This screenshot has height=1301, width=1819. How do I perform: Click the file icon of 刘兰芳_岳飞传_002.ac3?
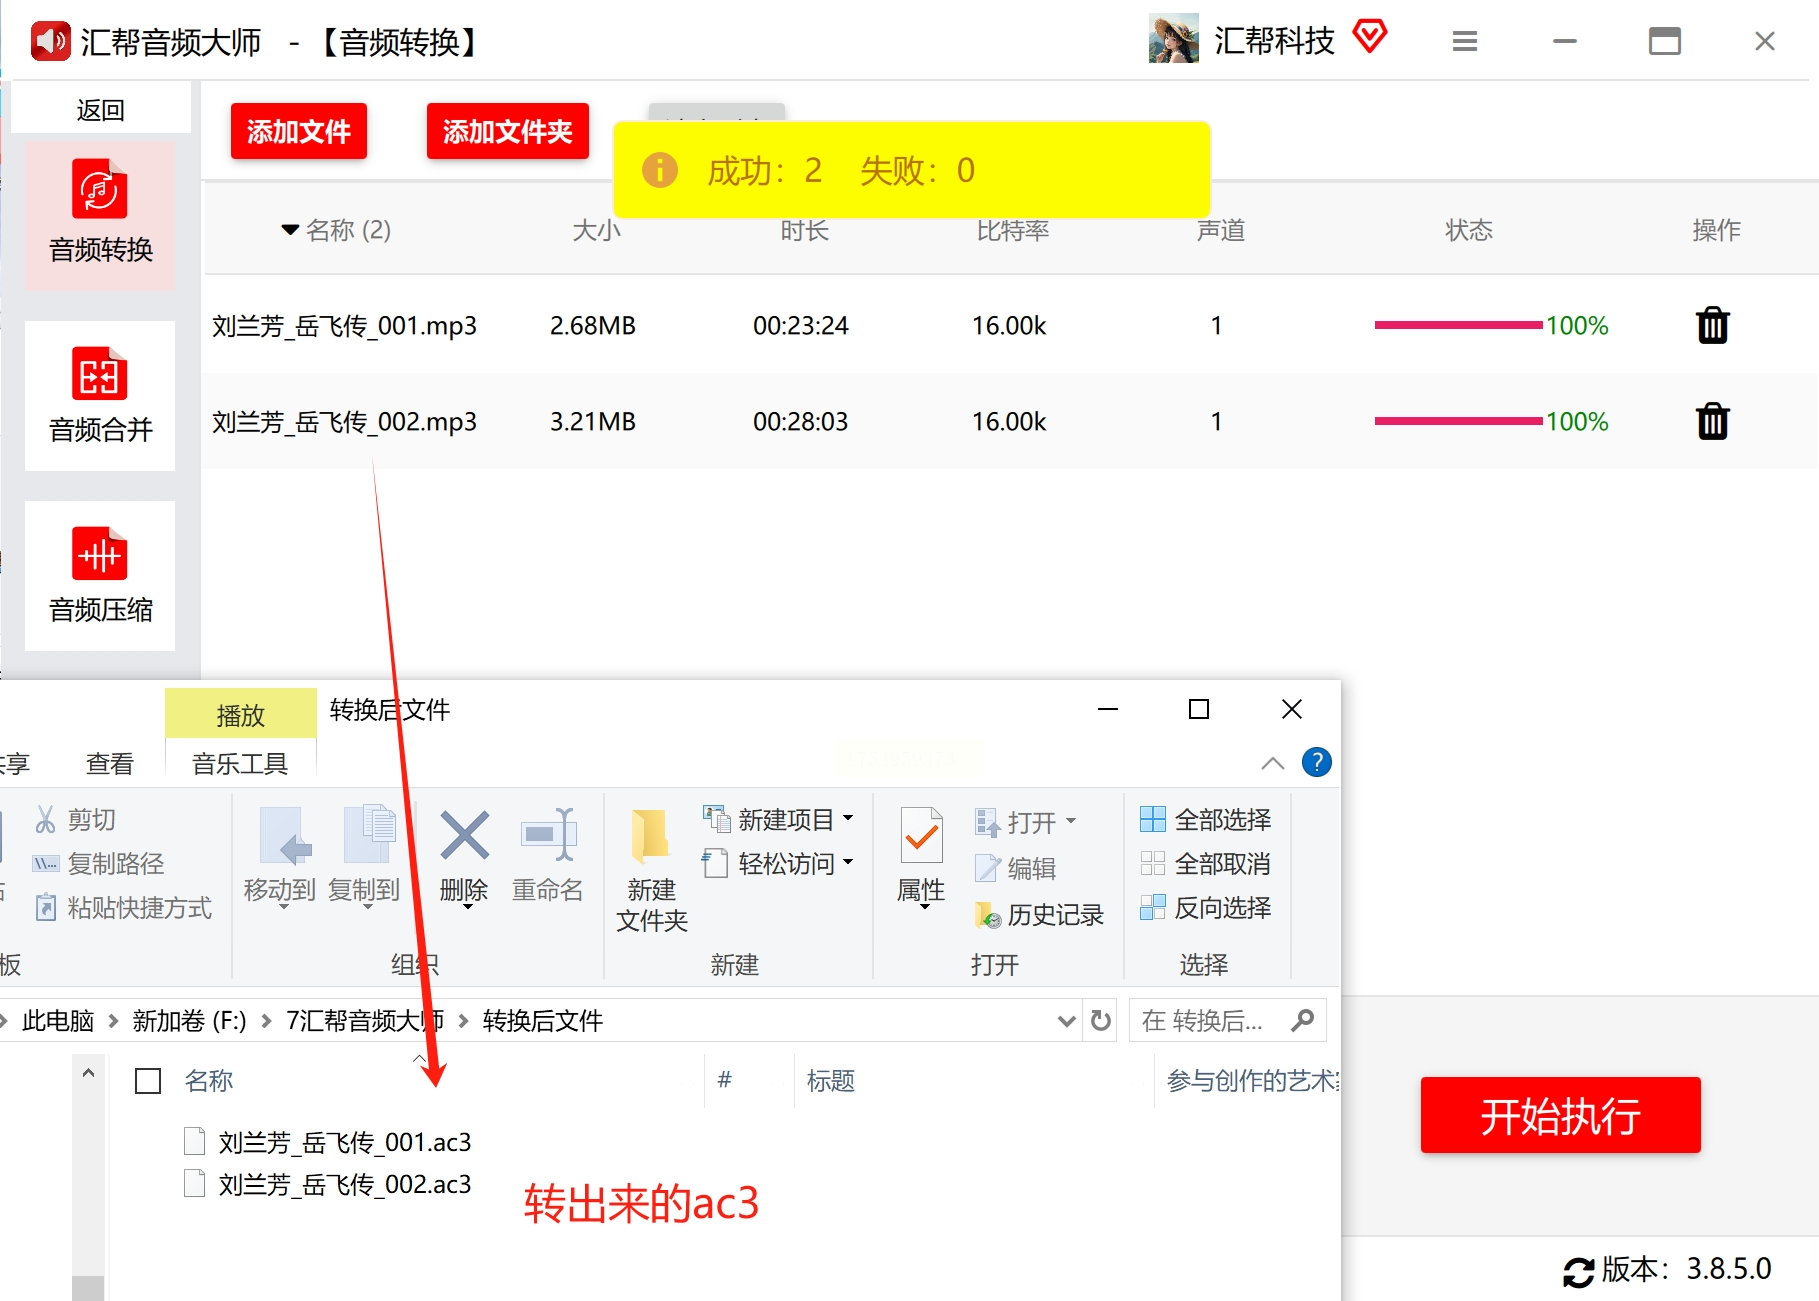195,1183
